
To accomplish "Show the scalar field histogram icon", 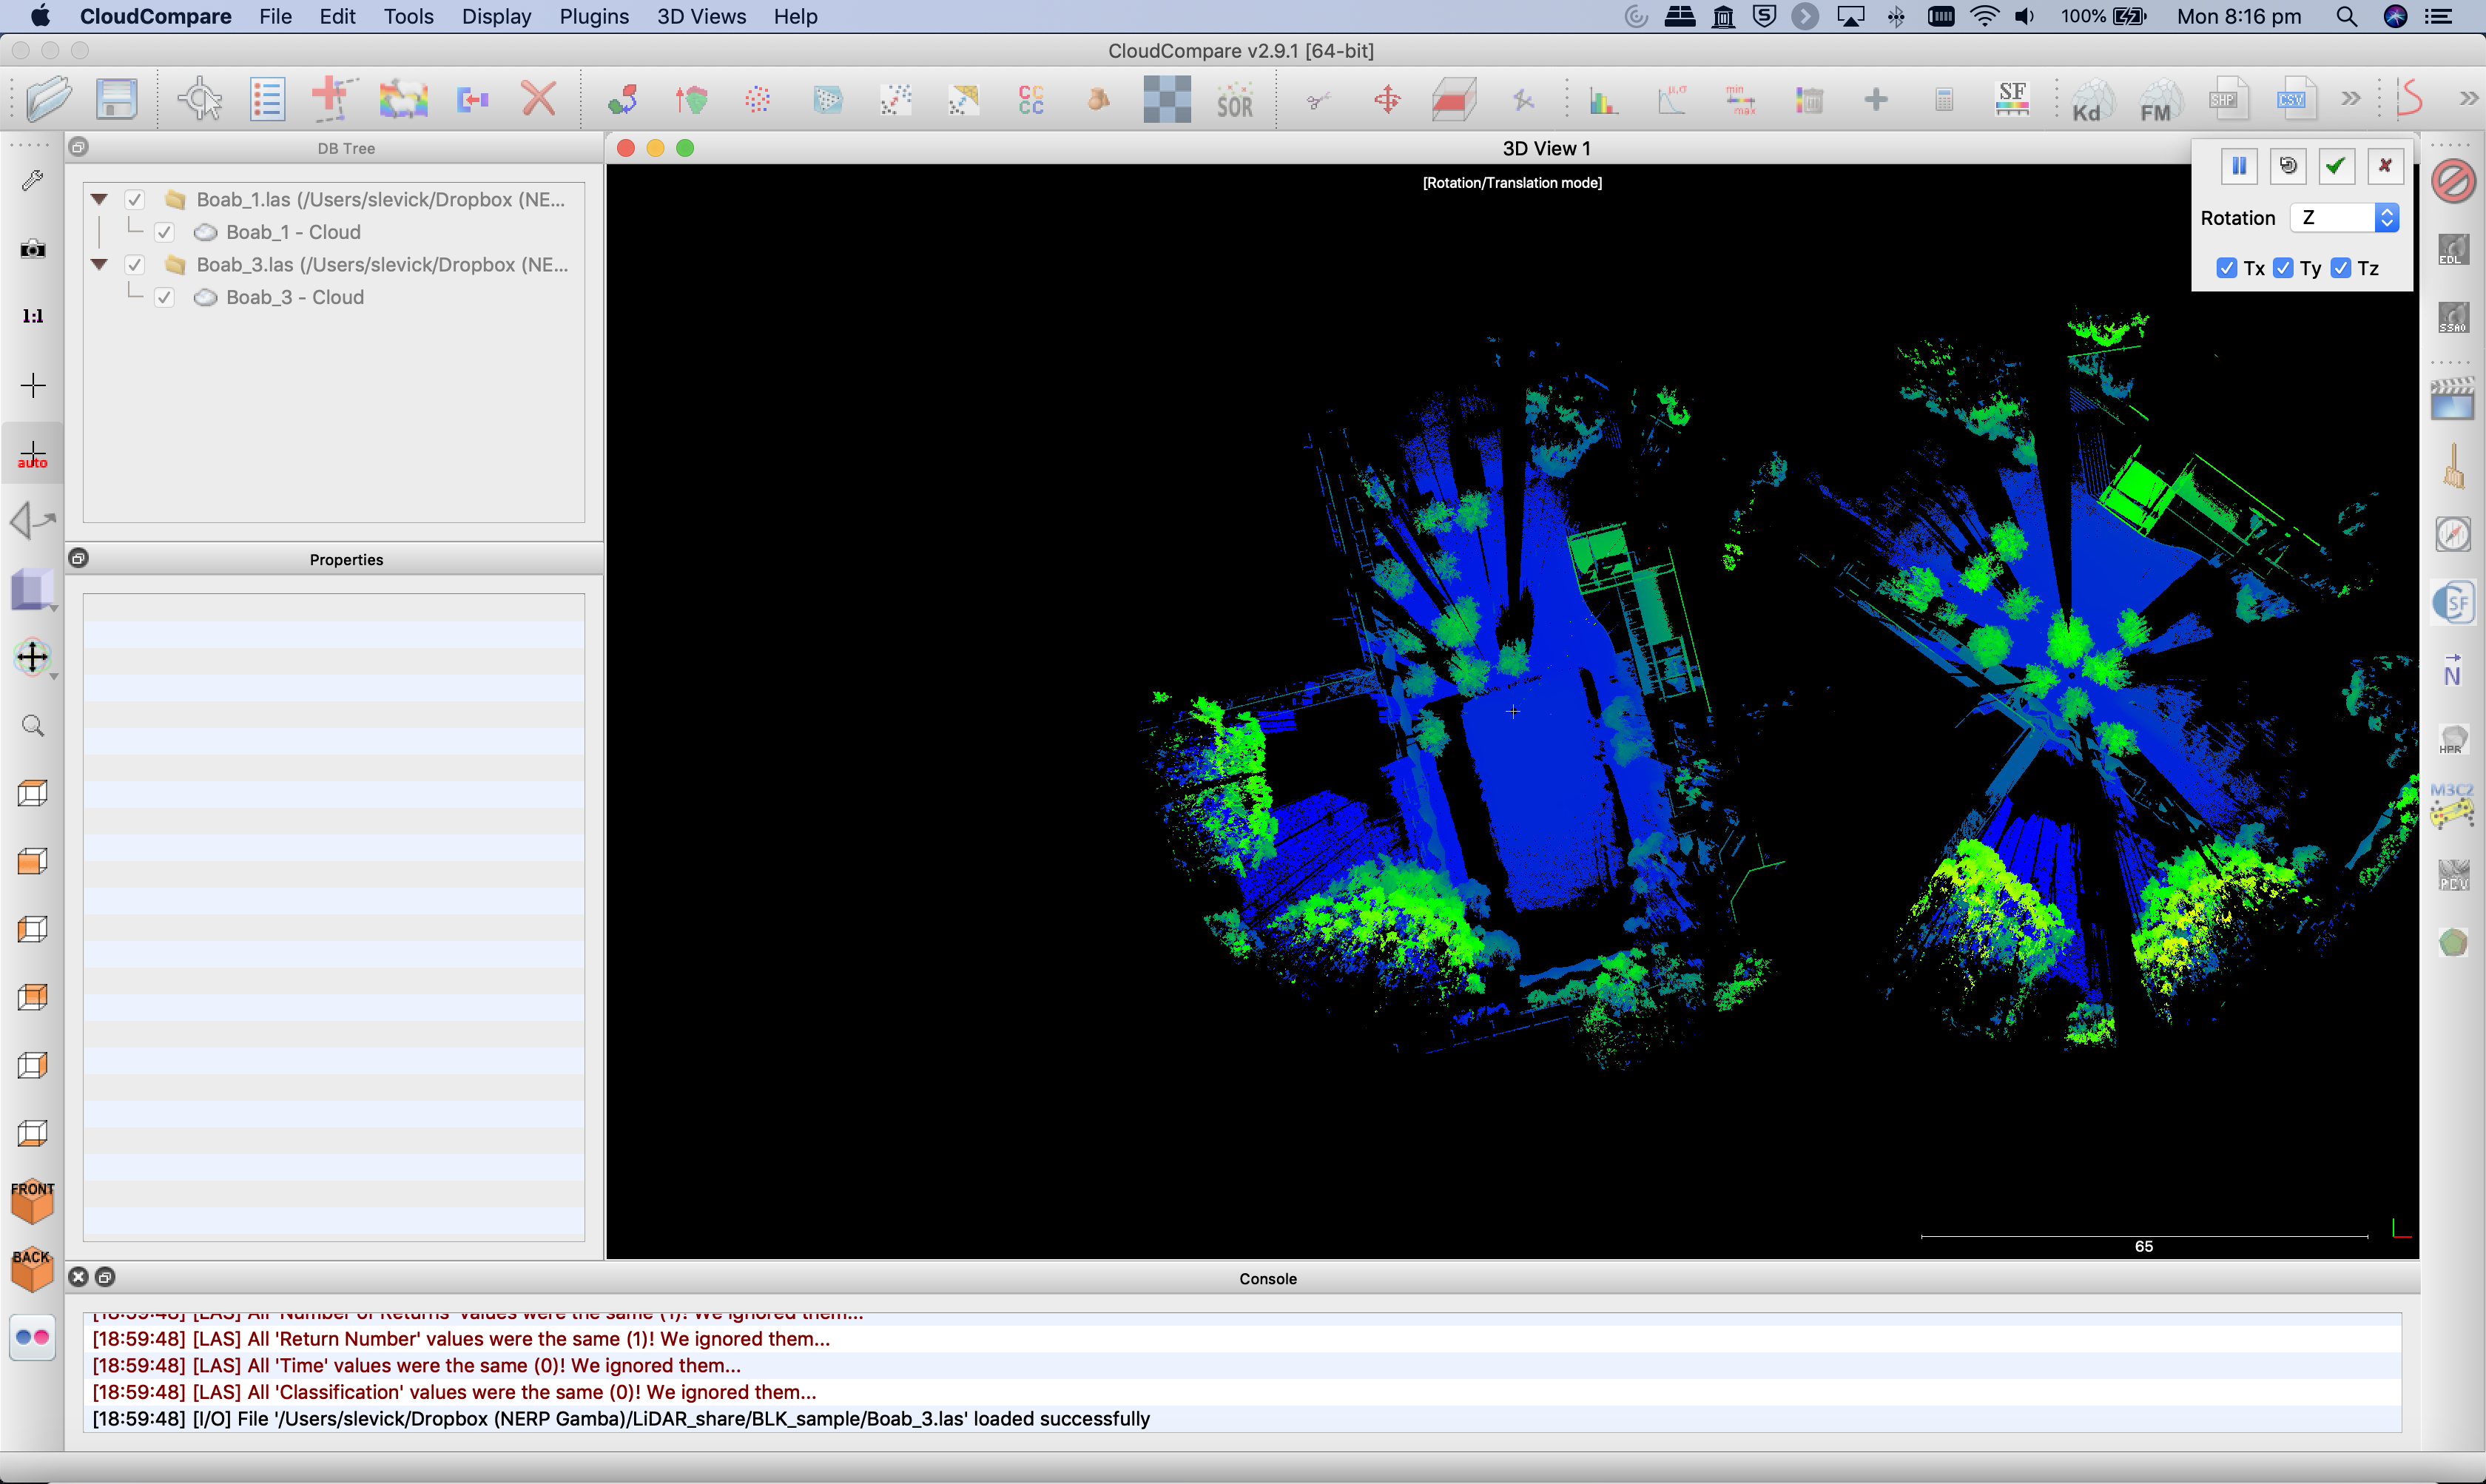I will [1604, 99].
